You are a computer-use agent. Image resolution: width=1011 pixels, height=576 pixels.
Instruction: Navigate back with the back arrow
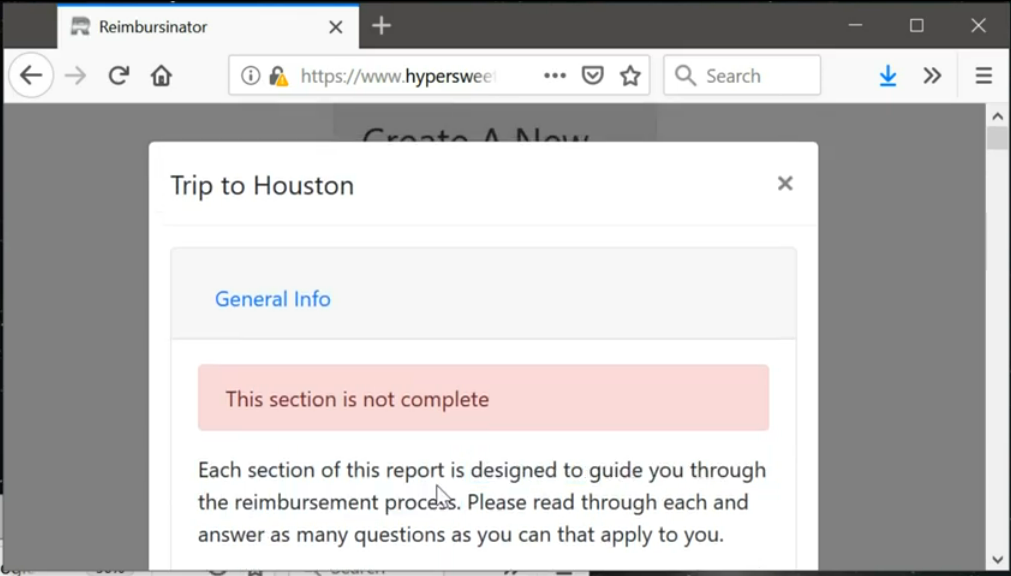tap(30, 75)
